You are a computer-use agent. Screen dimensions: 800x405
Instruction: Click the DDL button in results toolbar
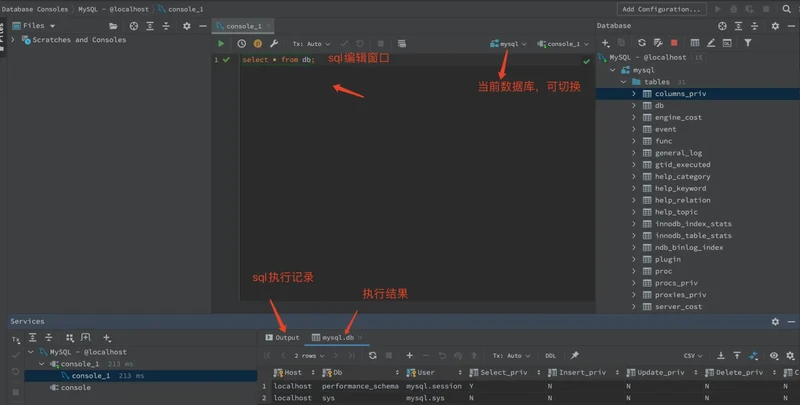coord(550,355)
